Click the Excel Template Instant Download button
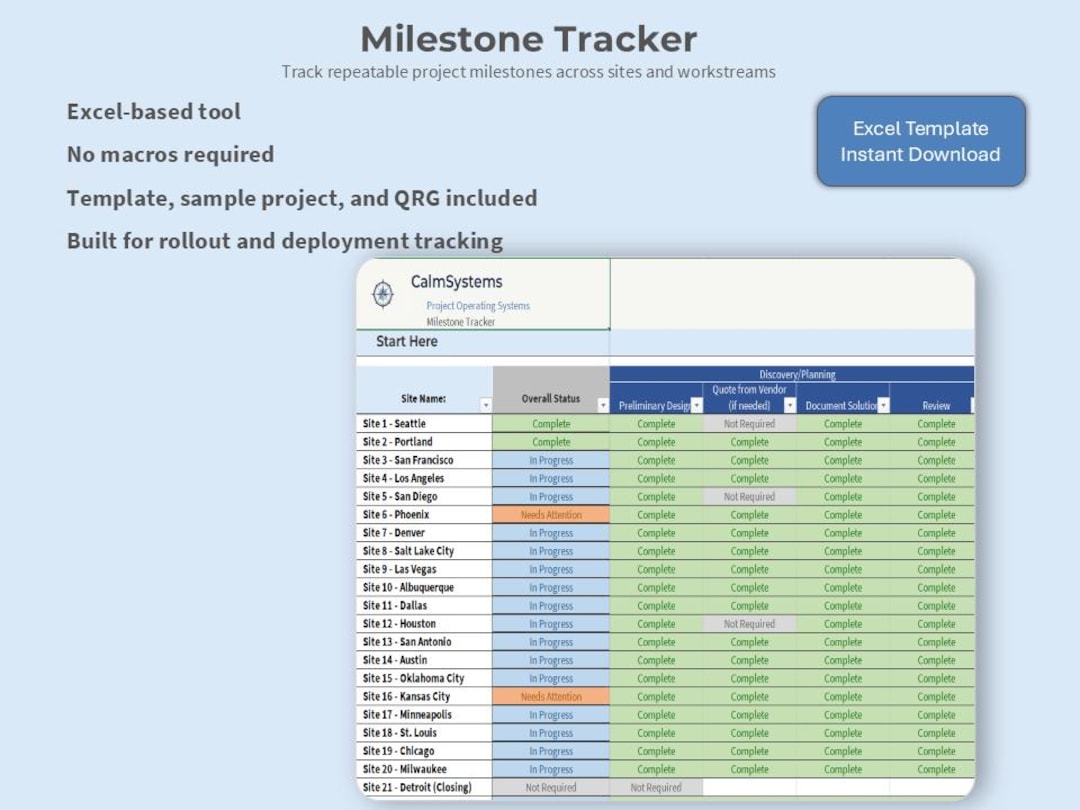Image resolution: width=1080 pixels, height=810 pixels. [x=921, y=141]
